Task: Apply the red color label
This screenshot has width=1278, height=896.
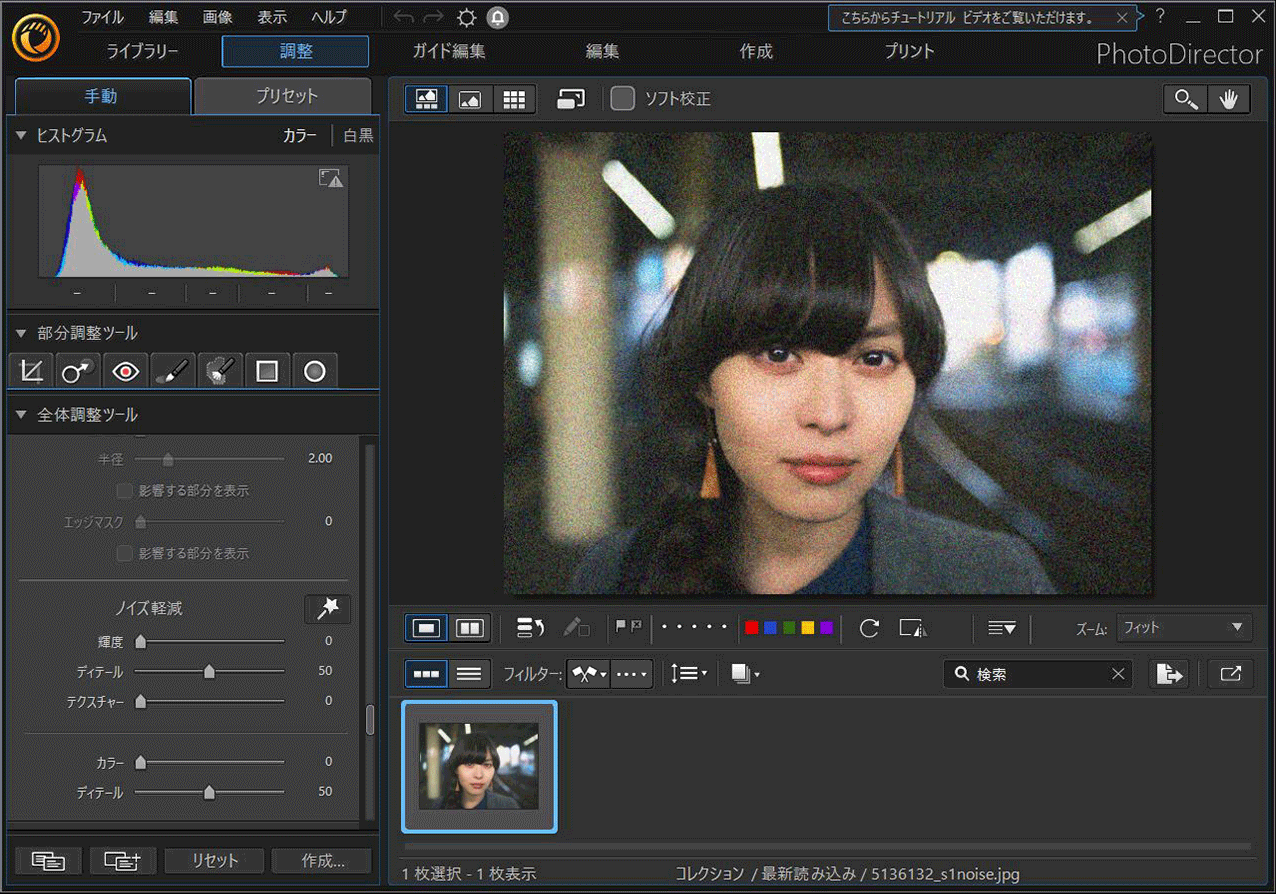Action: (752, 627)
